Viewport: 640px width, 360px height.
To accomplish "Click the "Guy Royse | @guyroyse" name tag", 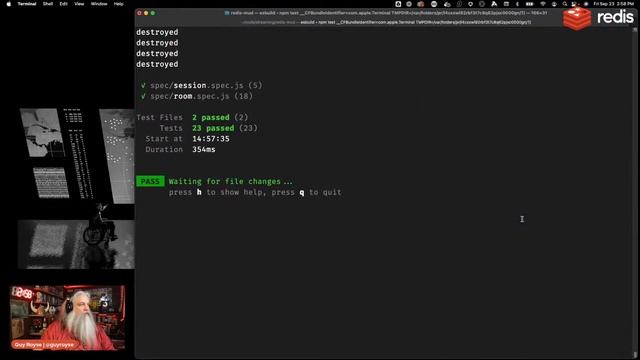I will 44,345.
